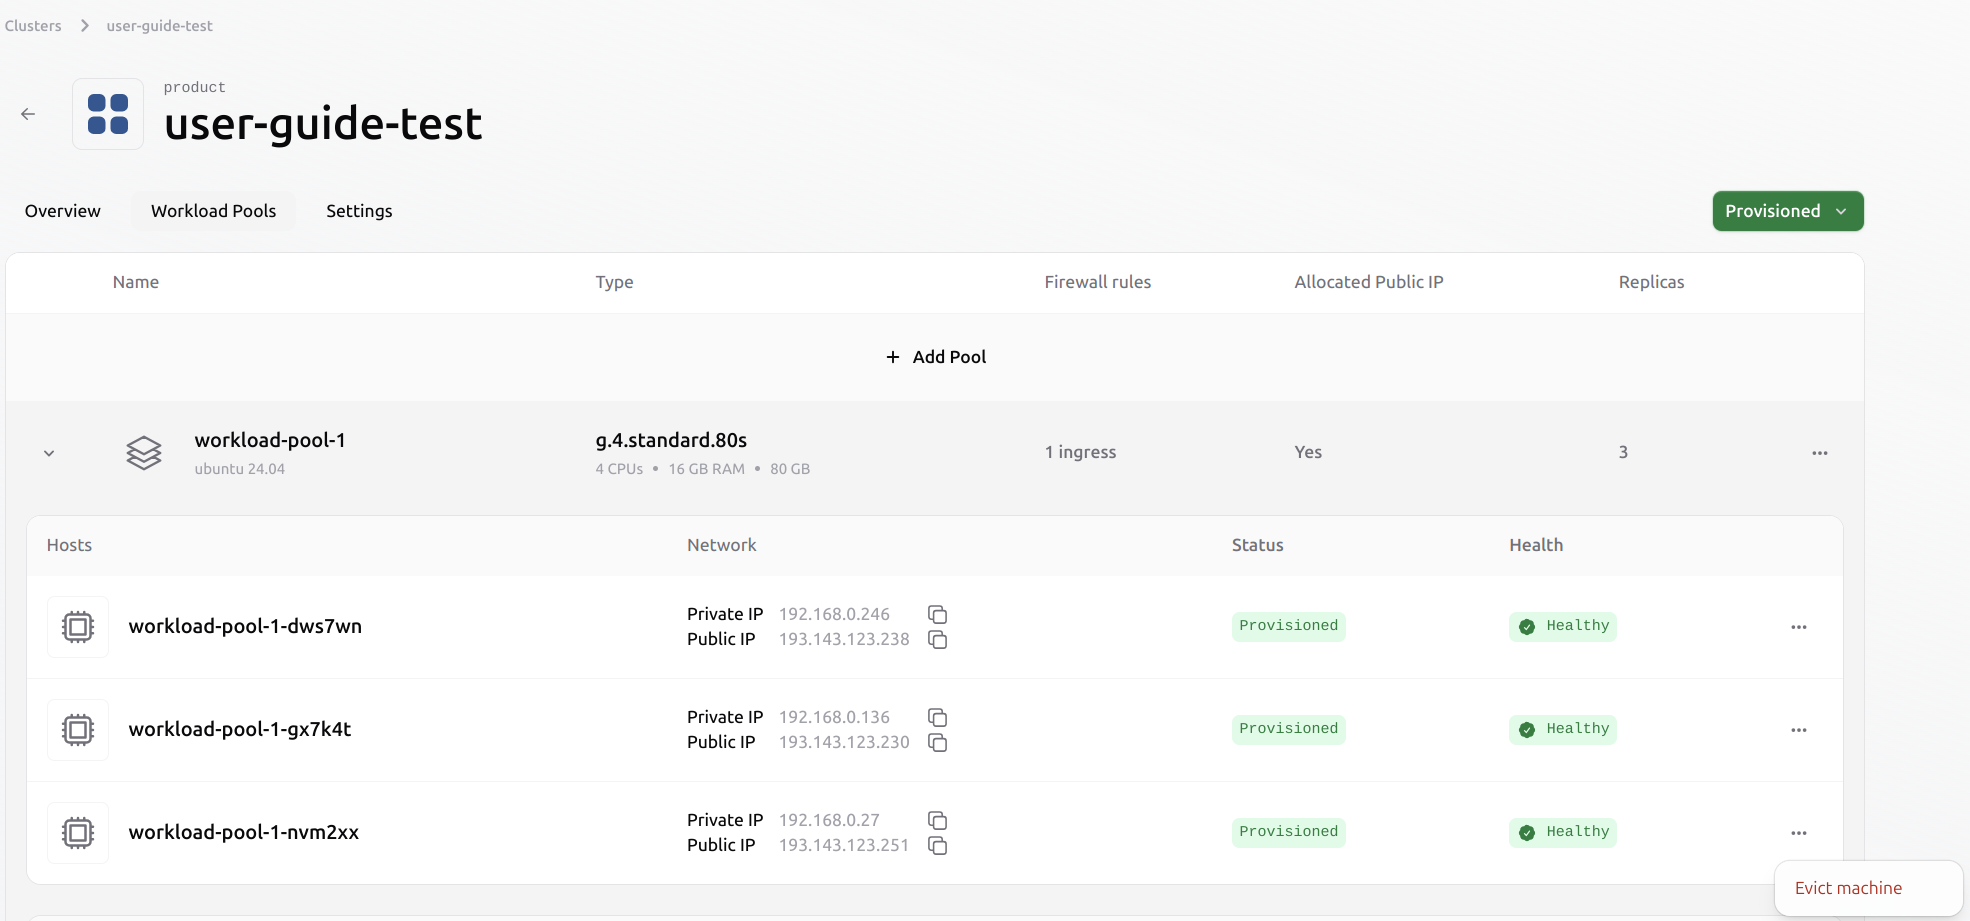This screenshot has height=921, width=1970.
Task: Collapse the workload-pool-1 pool row
Action: (48, 452)
